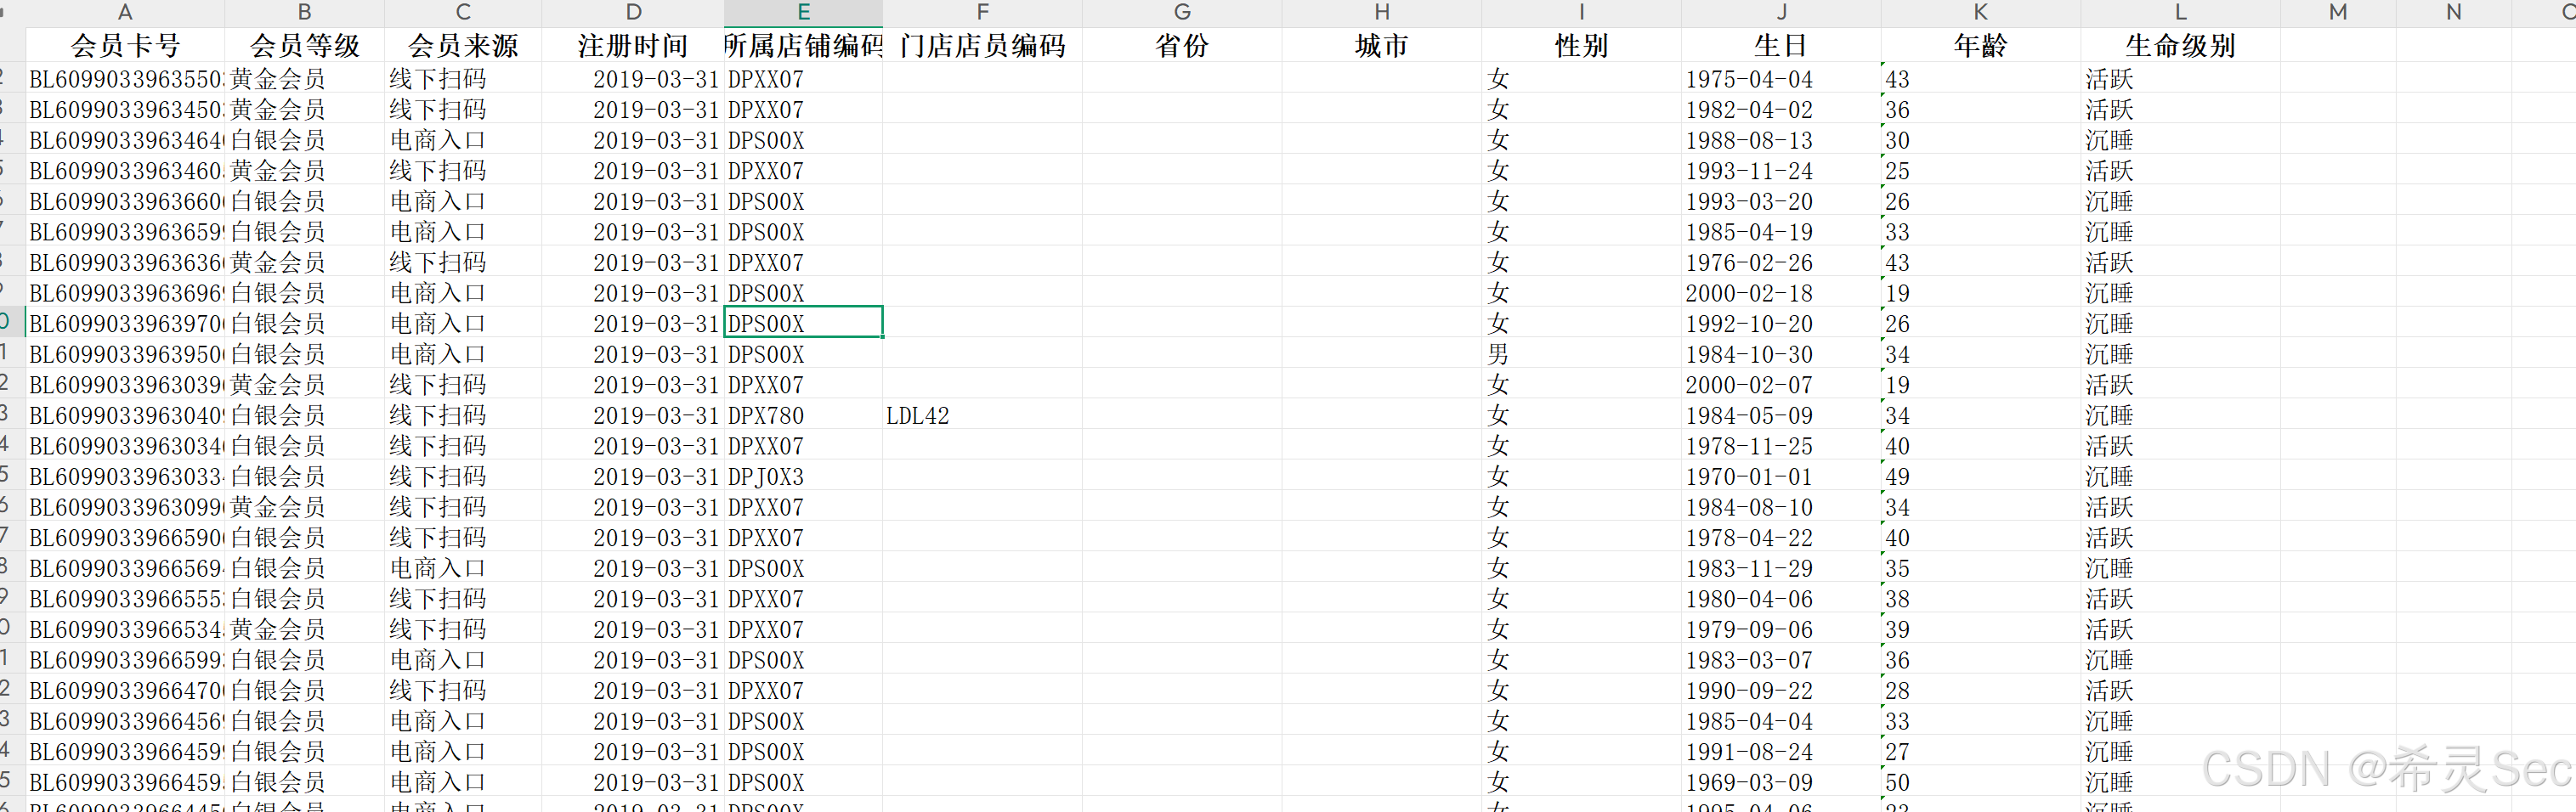Screen dimensions: 2576x812
Task: Click the 年龄 header cell
Action: point(1980,45)
